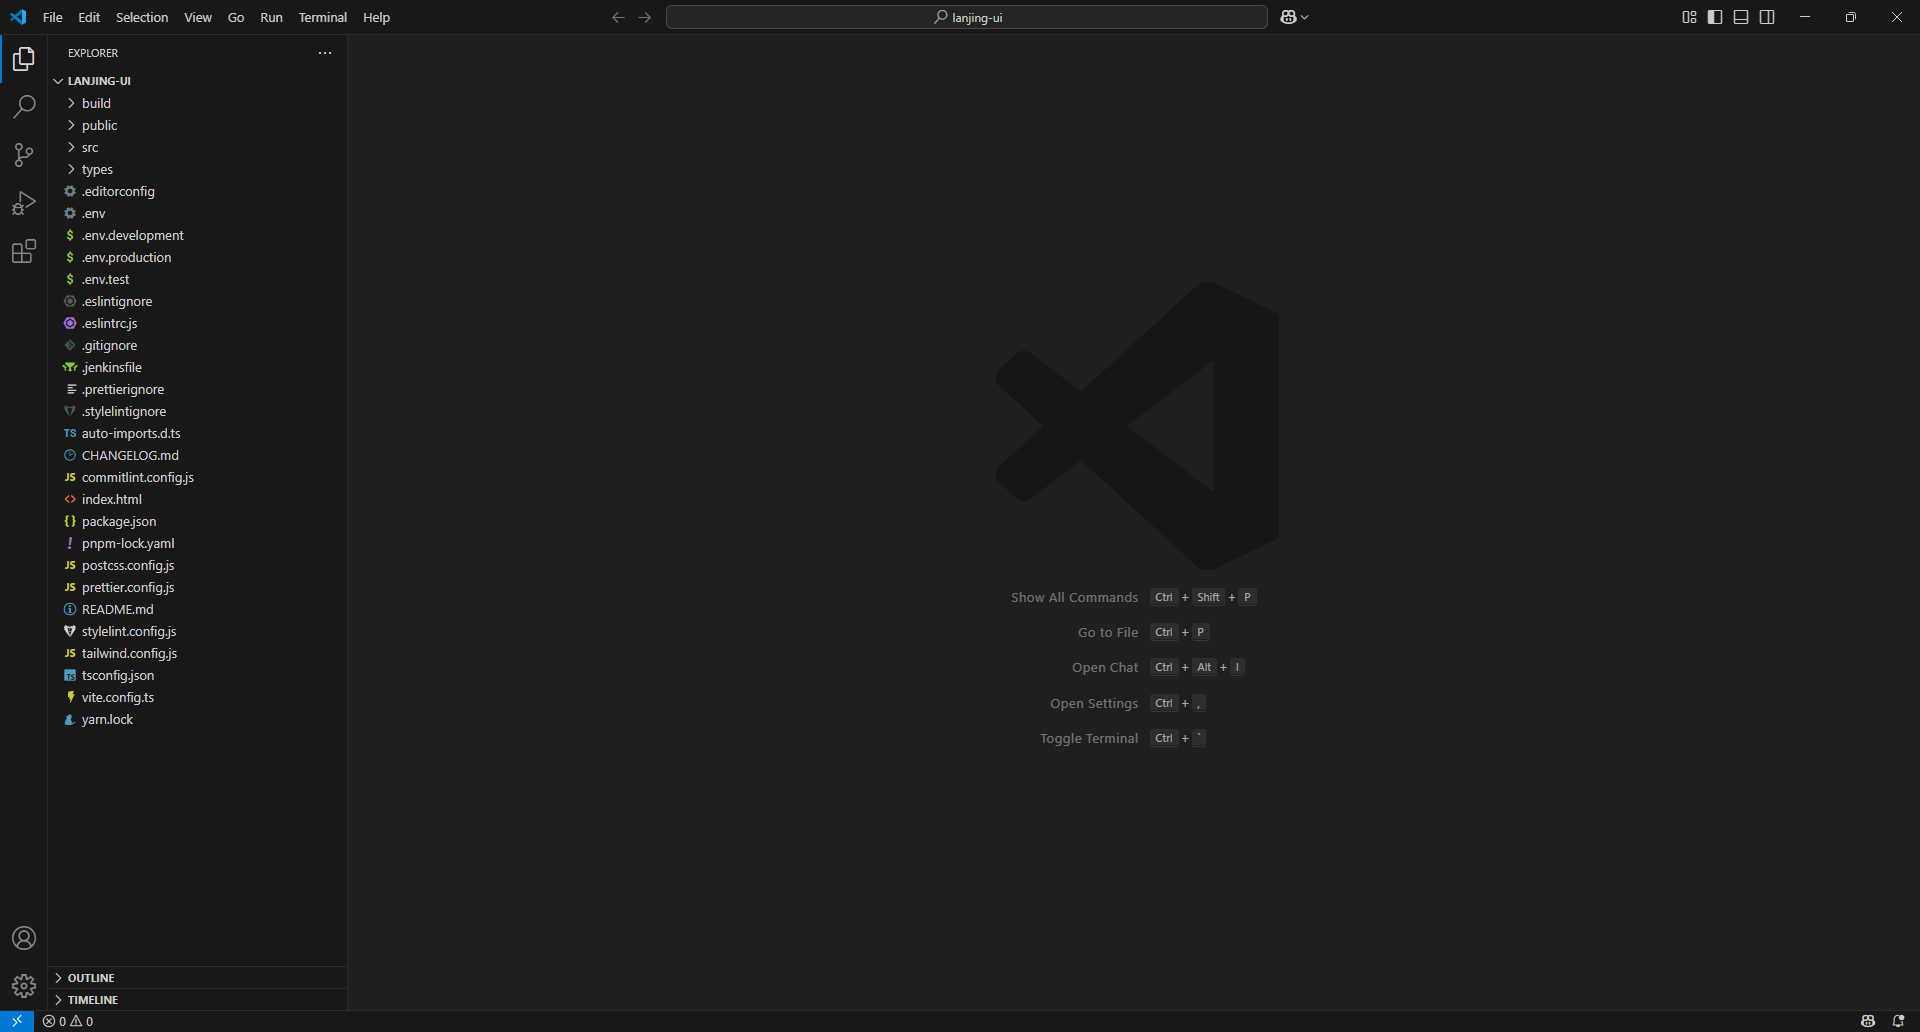
Task: Click the lanjing-ui command center search box
Action: pos(966,17)
